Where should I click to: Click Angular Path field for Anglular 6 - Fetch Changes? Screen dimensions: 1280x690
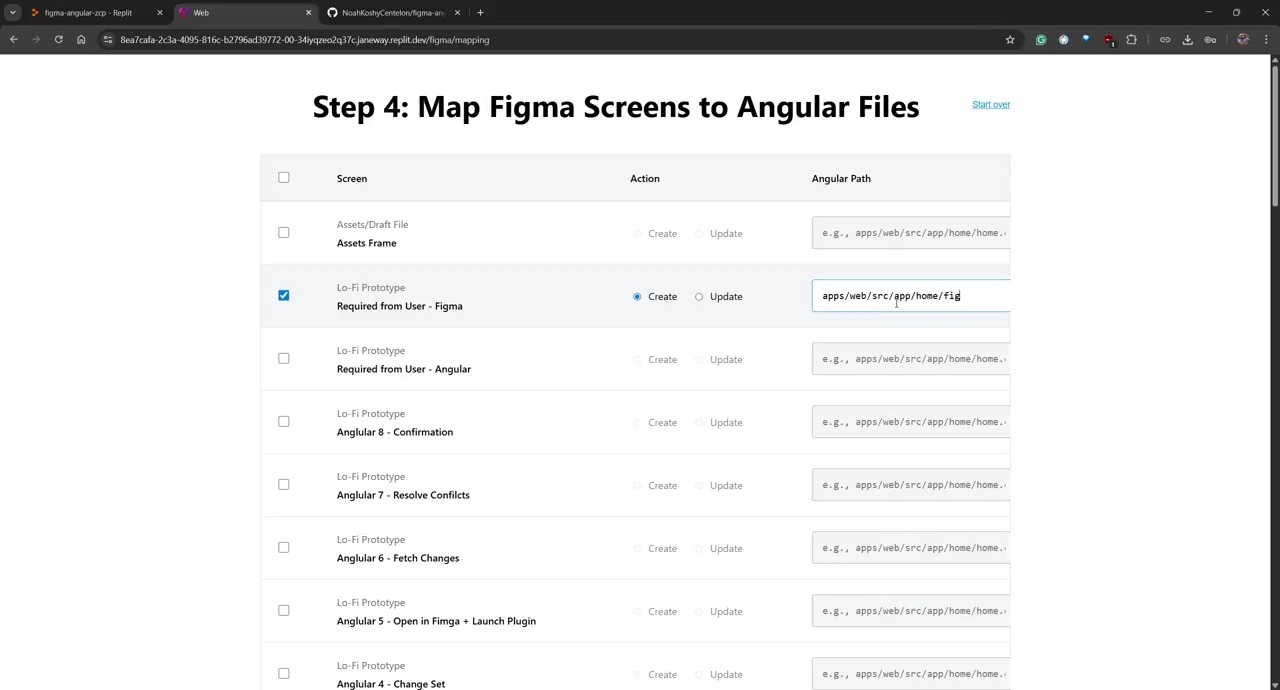[911, 548]
